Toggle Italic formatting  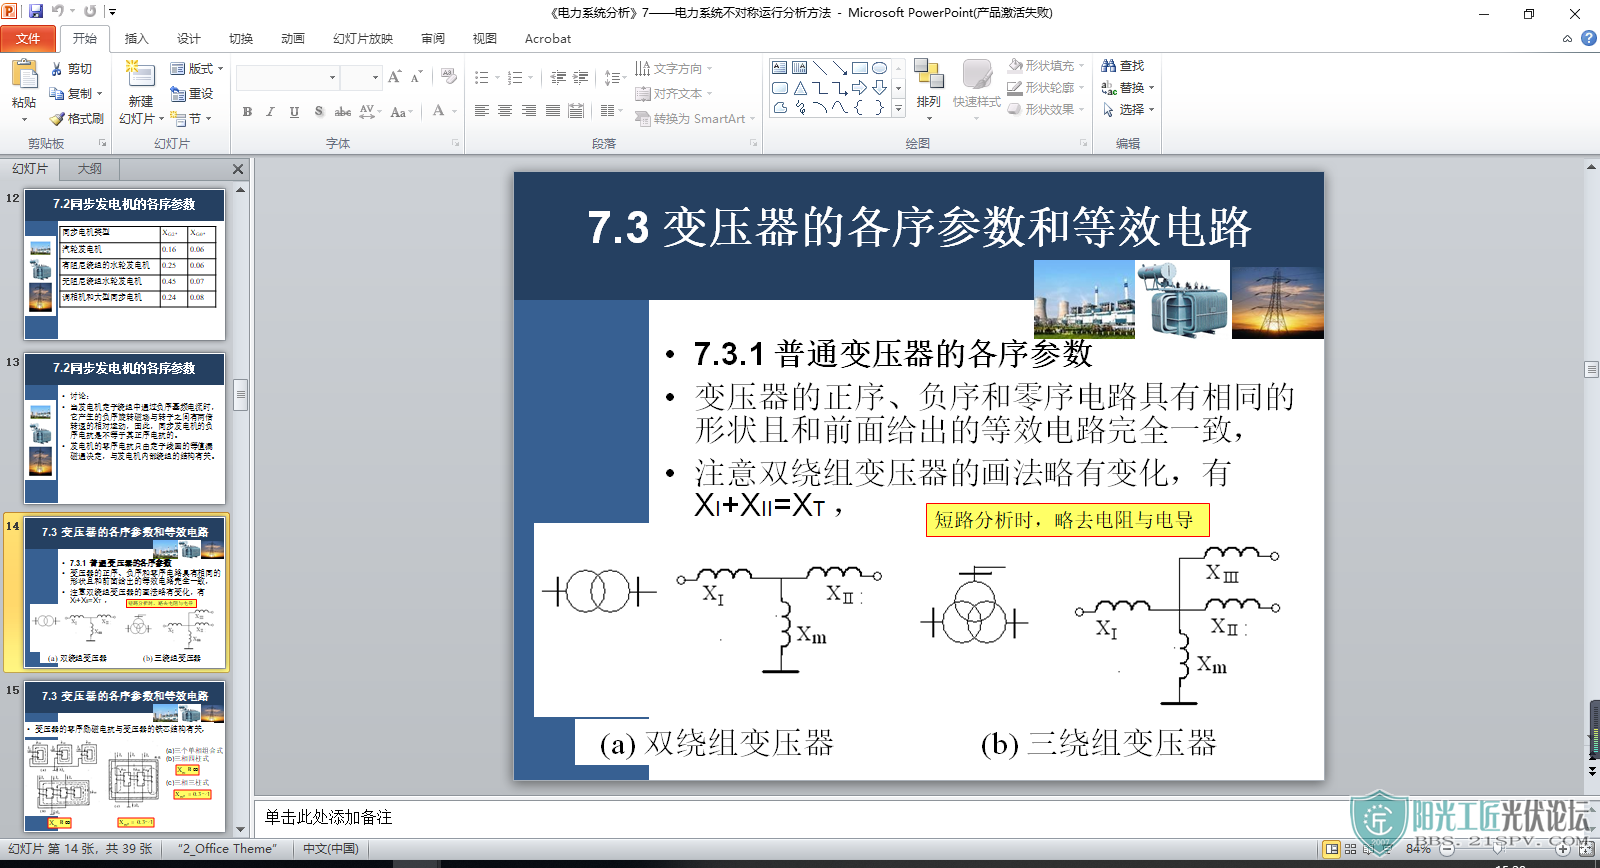click(x=270, y=112)
